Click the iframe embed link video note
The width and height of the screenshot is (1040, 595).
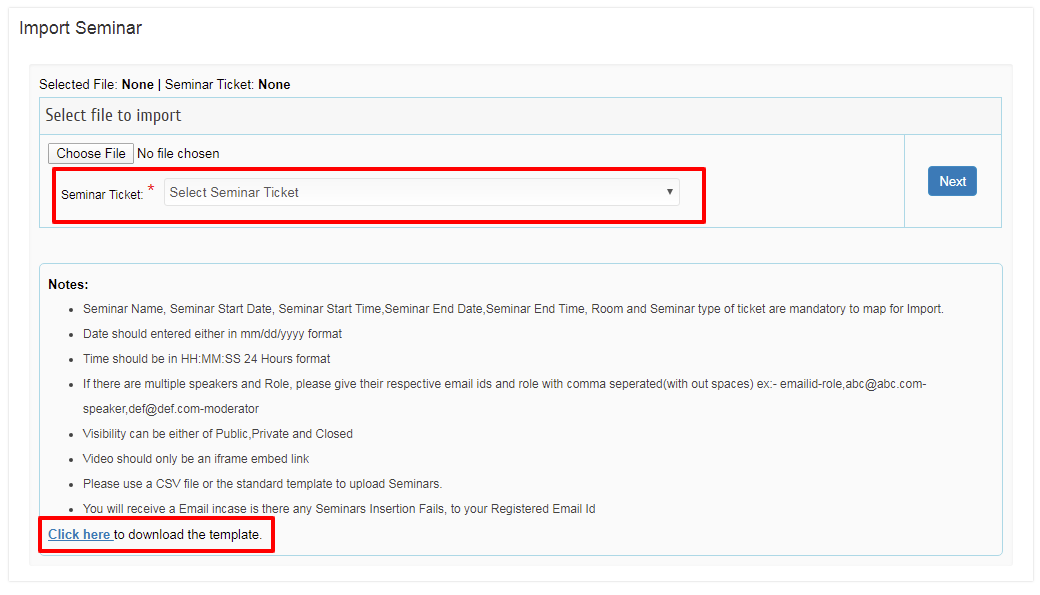tap(195, 459)
